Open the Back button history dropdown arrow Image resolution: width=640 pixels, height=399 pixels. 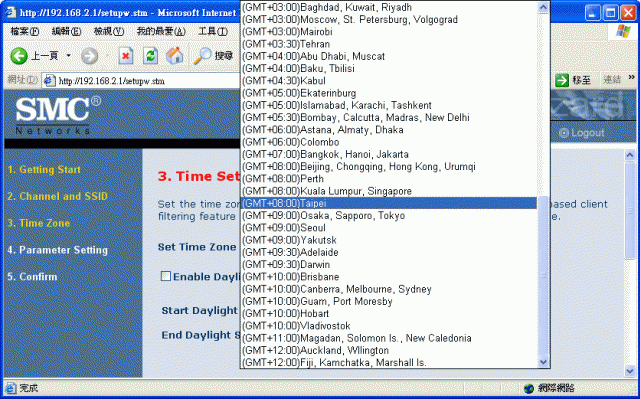pyautogui.click(x=69, y=56)
